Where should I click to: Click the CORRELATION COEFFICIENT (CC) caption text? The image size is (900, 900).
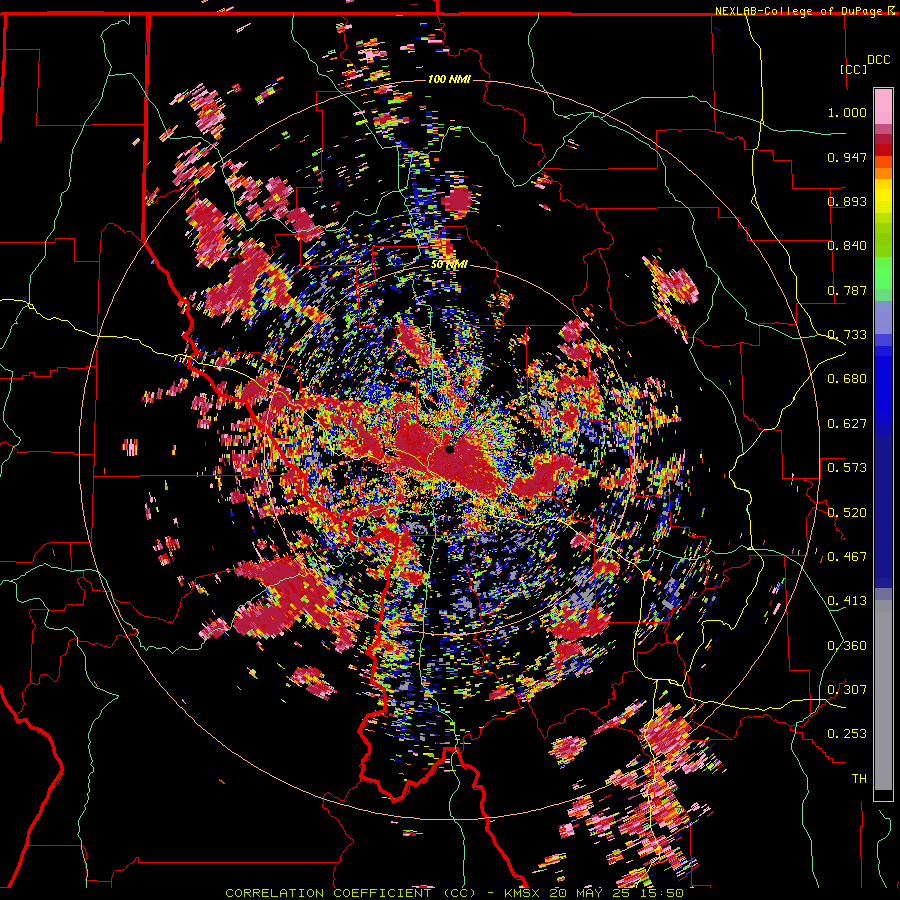(x=351, y=893)
